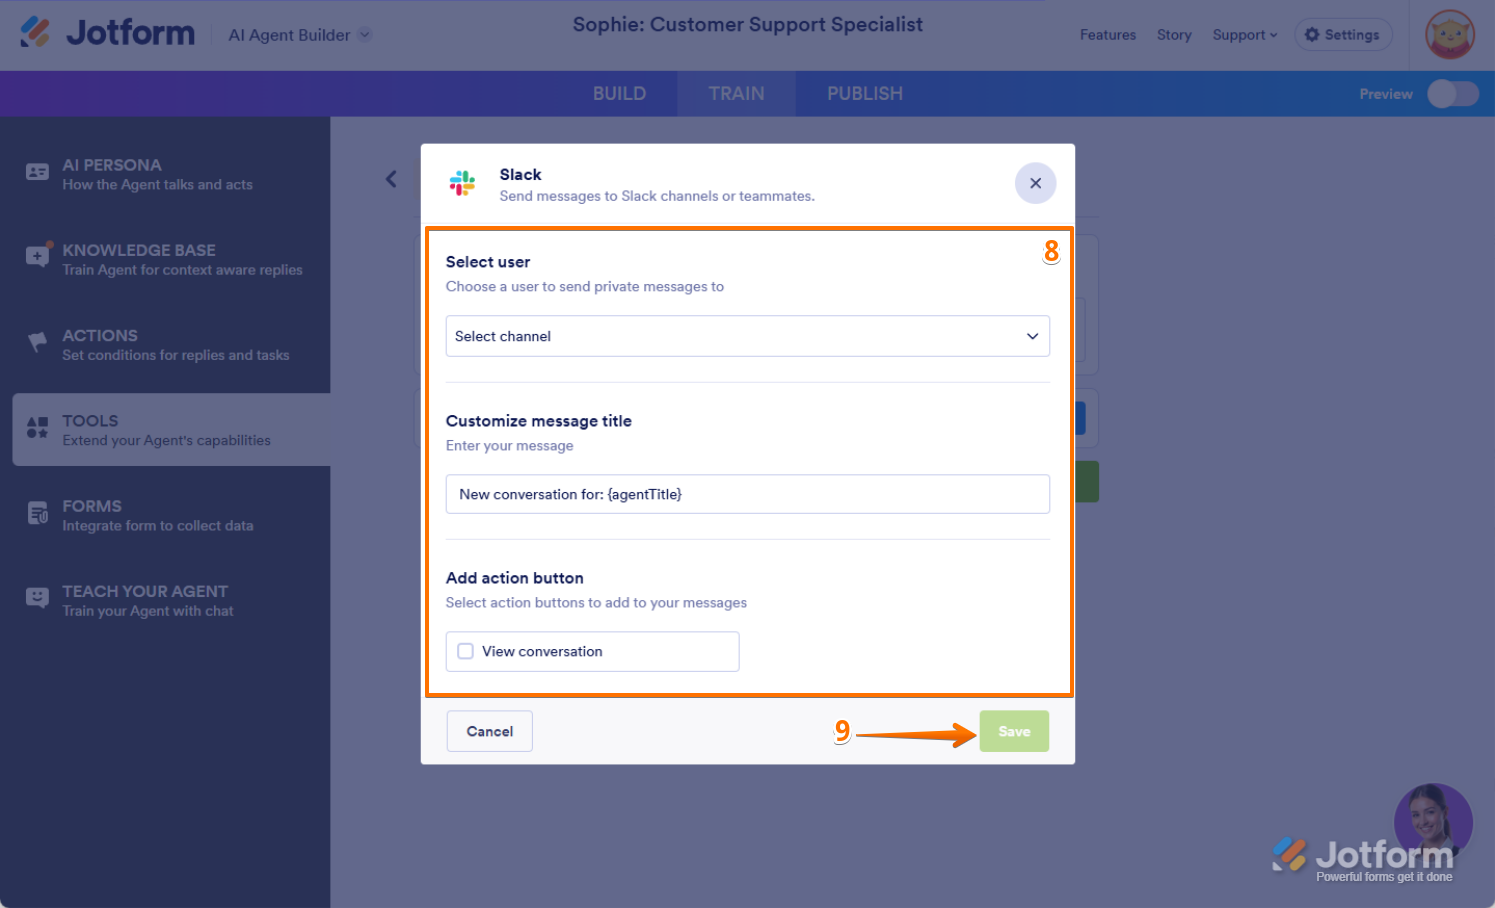Click the Slack logo icon
Image resolution: width=1495 pixels, height=908 pixels.
tap(462, 183)
